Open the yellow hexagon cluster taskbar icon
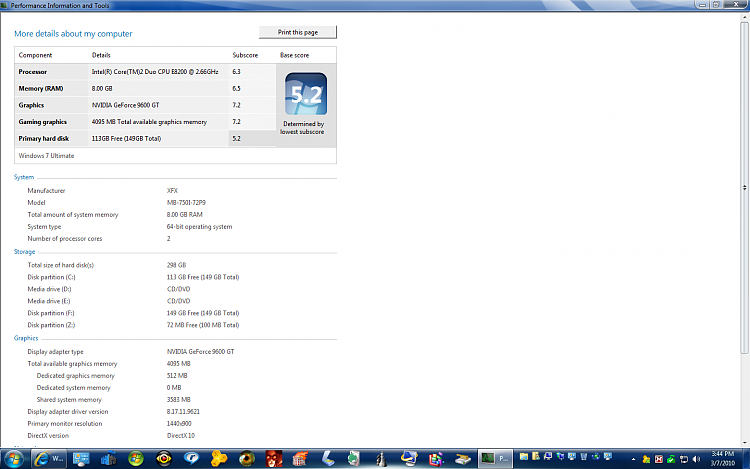This screenshot has width=750, height=469. click(x=219, y=459)
